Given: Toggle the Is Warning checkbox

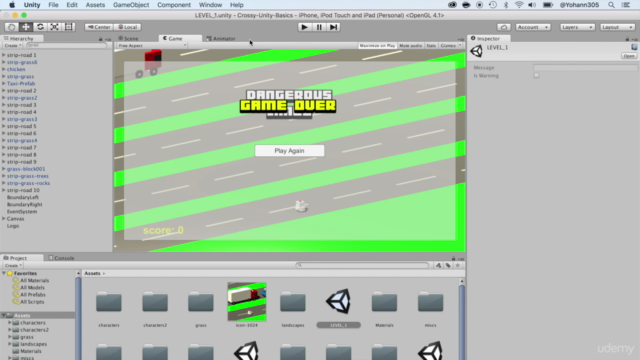Looking at the screenshot, I should click(x=536, y=76).
